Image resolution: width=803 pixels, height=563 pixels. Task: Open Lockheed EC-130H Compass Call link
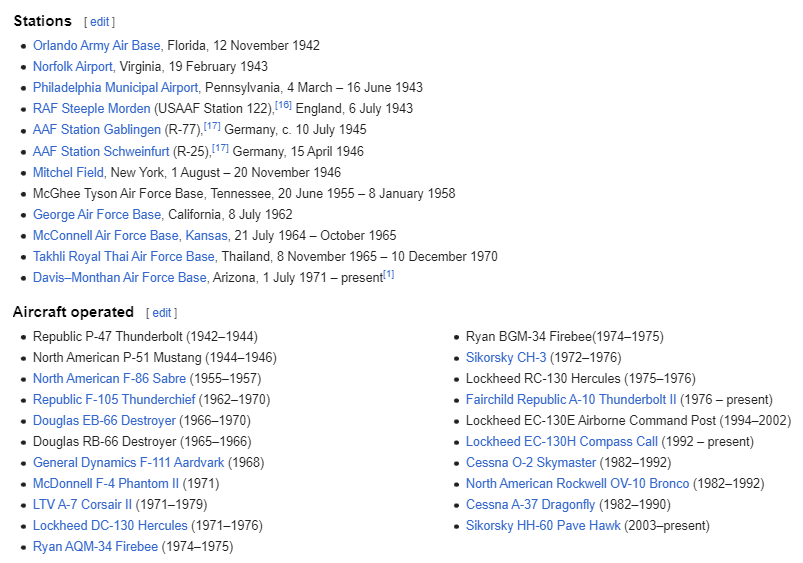point(561,442)
